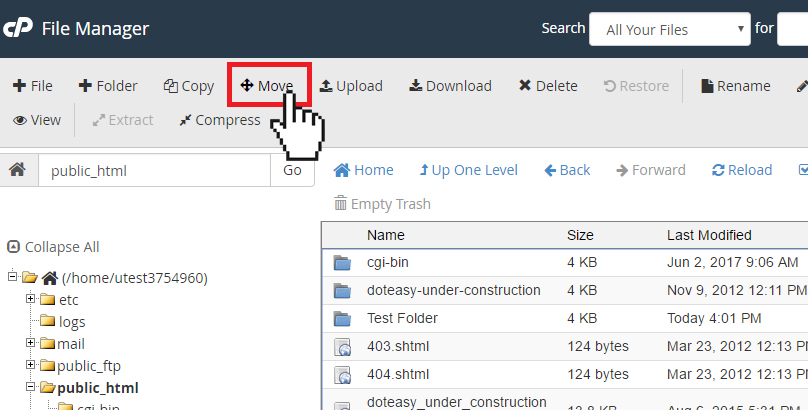
Task: Collapse the public_html folder in the tree
Action: 30,386
